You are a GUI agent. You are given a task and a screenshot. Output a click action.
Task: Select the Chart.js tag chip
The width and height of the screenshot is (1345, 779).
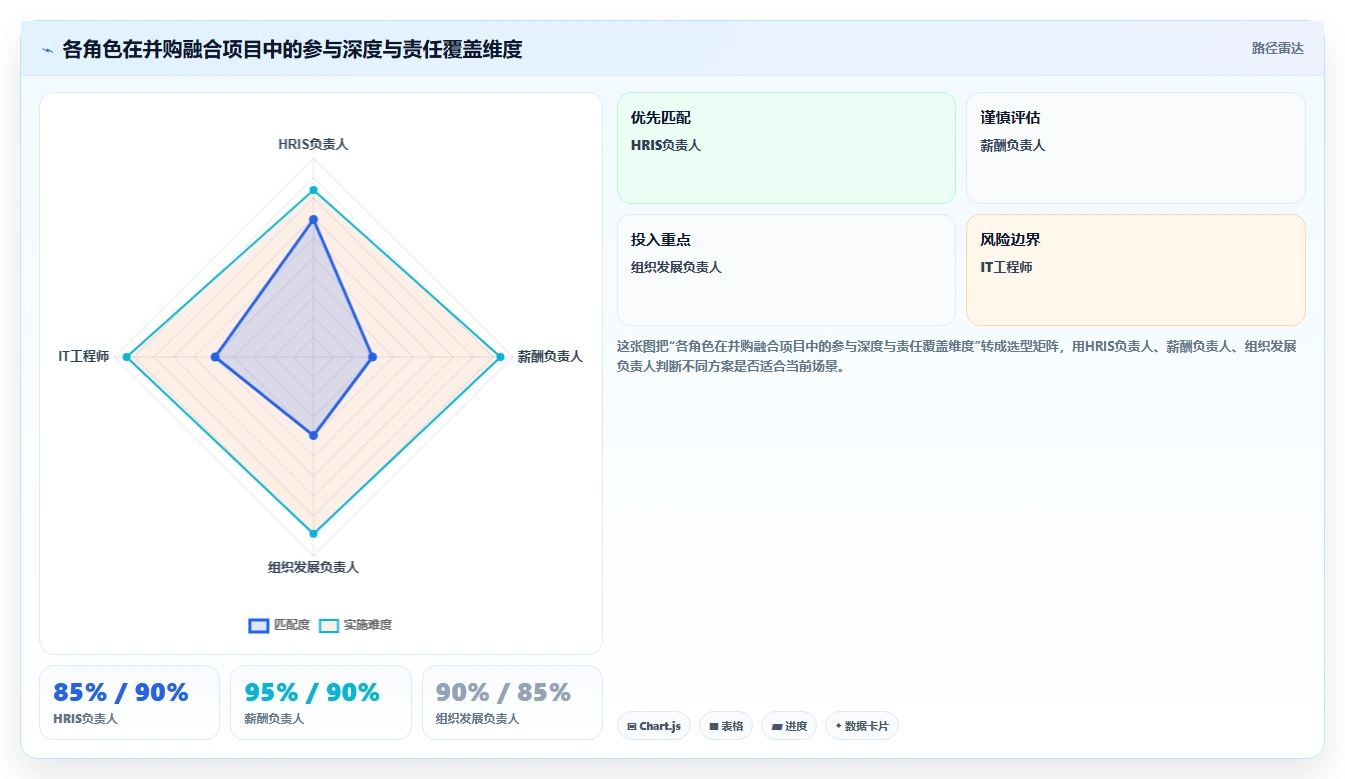(654, 726)
